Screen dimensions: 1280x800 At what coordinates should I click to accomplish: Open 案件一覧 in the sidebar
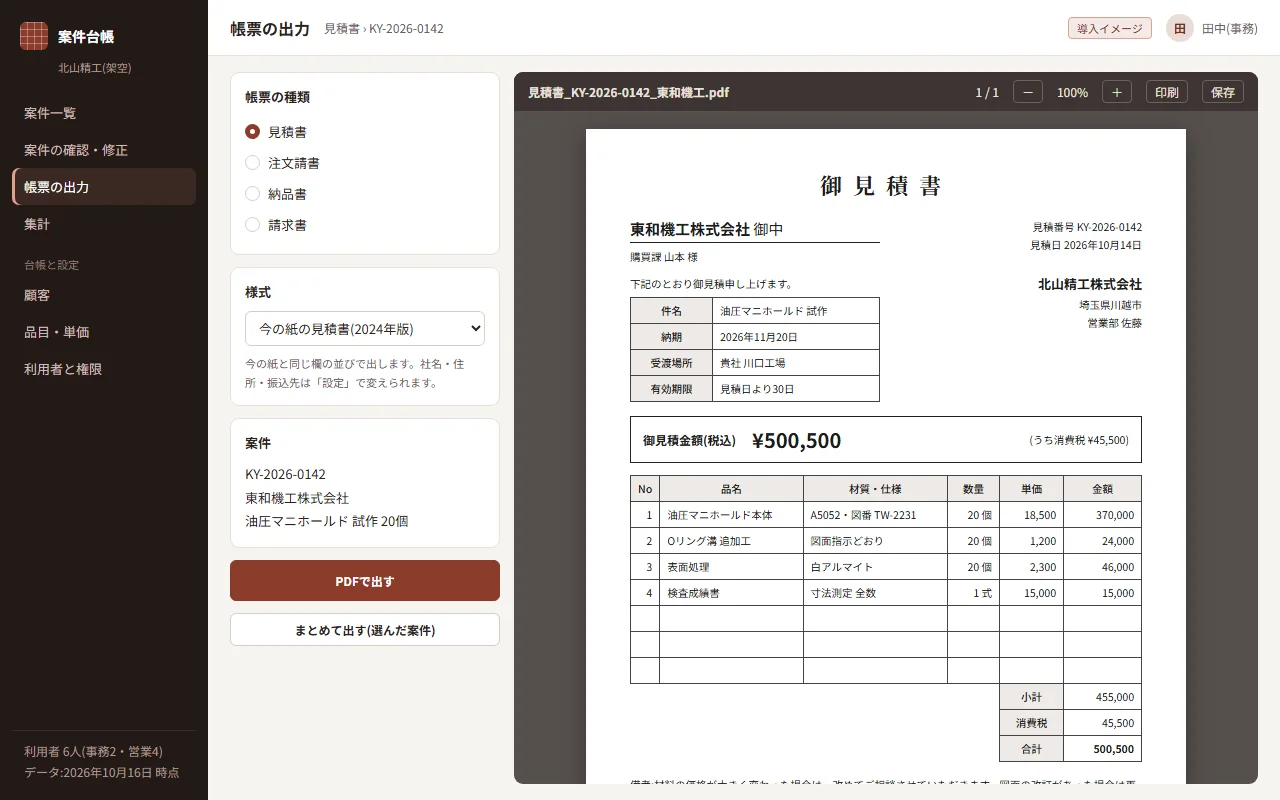104,113
